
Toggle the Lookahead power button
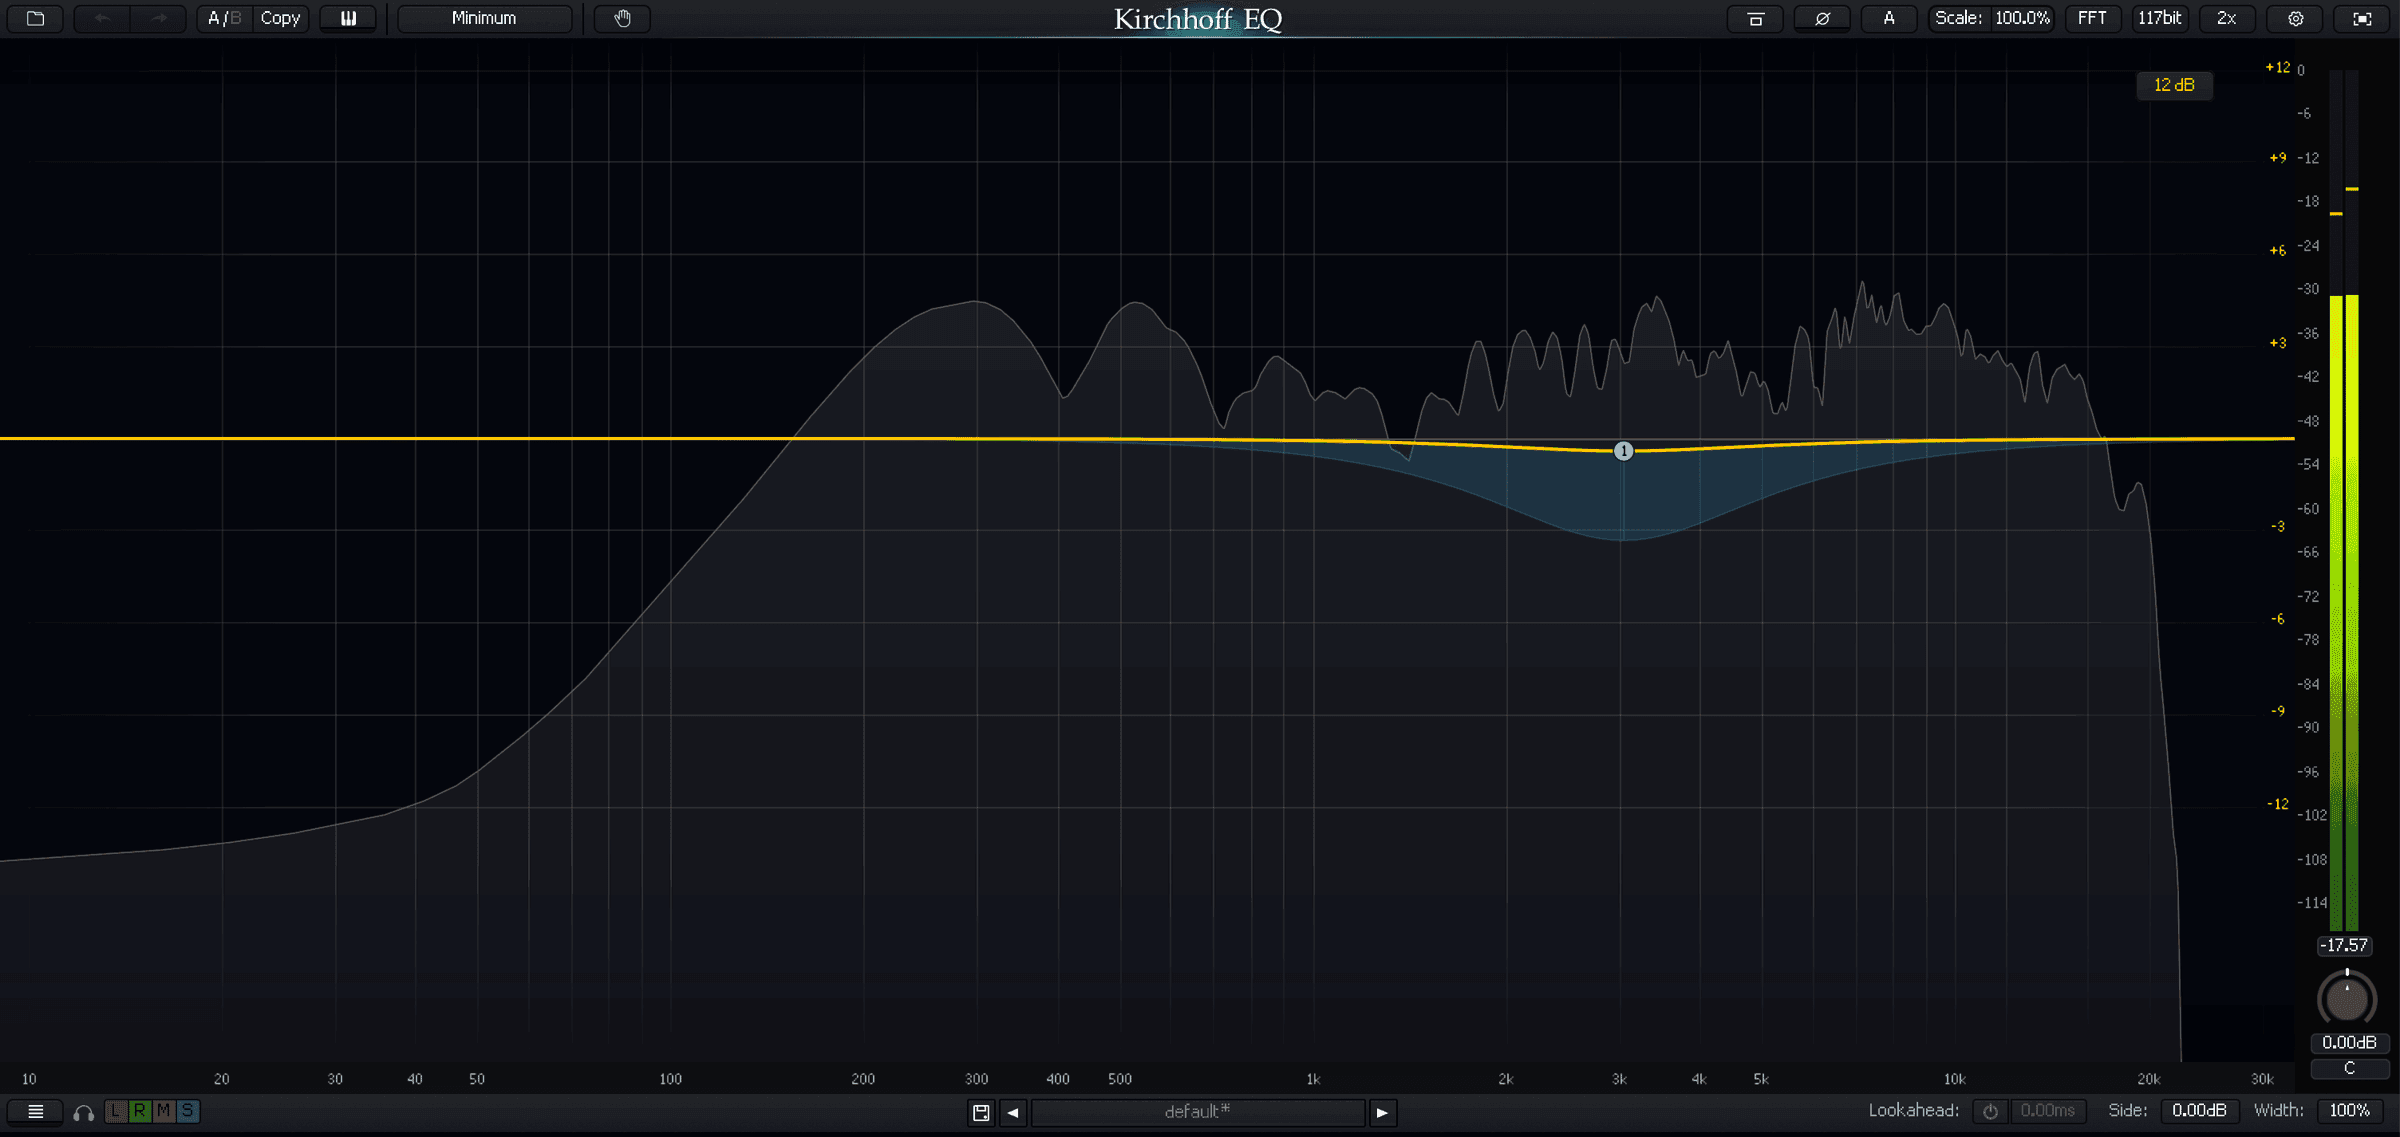(x=1990, y=1111)
